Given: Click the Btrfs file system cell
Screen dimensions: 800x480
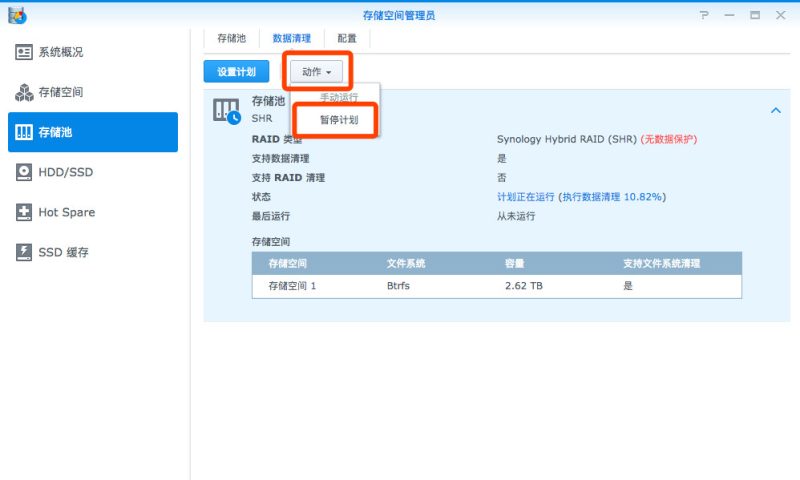Looking at the screenshot, I should tap(398, 286).
